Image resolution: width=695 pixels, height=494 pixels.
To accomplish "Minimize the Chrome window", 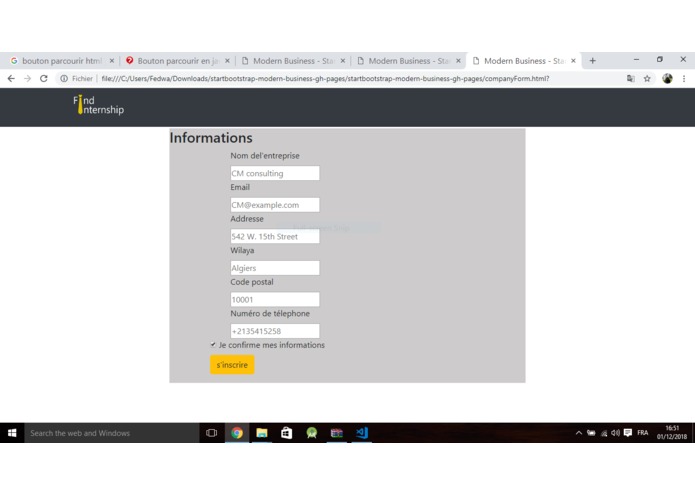I will [636, 59].
